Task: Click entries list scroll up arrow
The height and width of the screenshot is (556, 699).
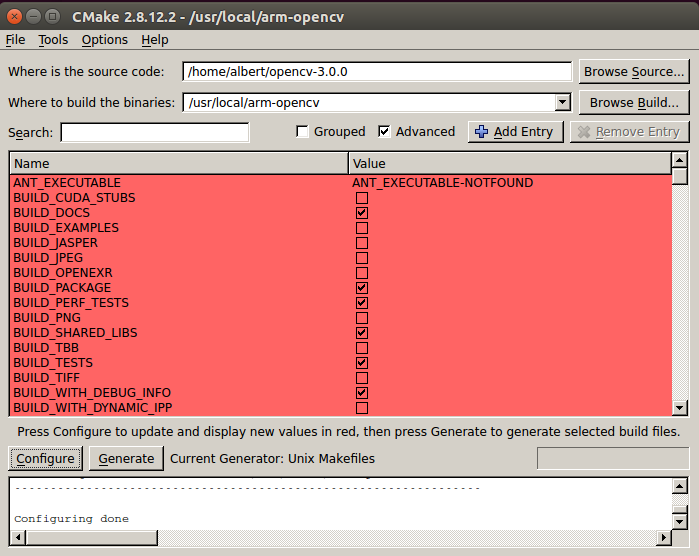Action: [679, 160]
